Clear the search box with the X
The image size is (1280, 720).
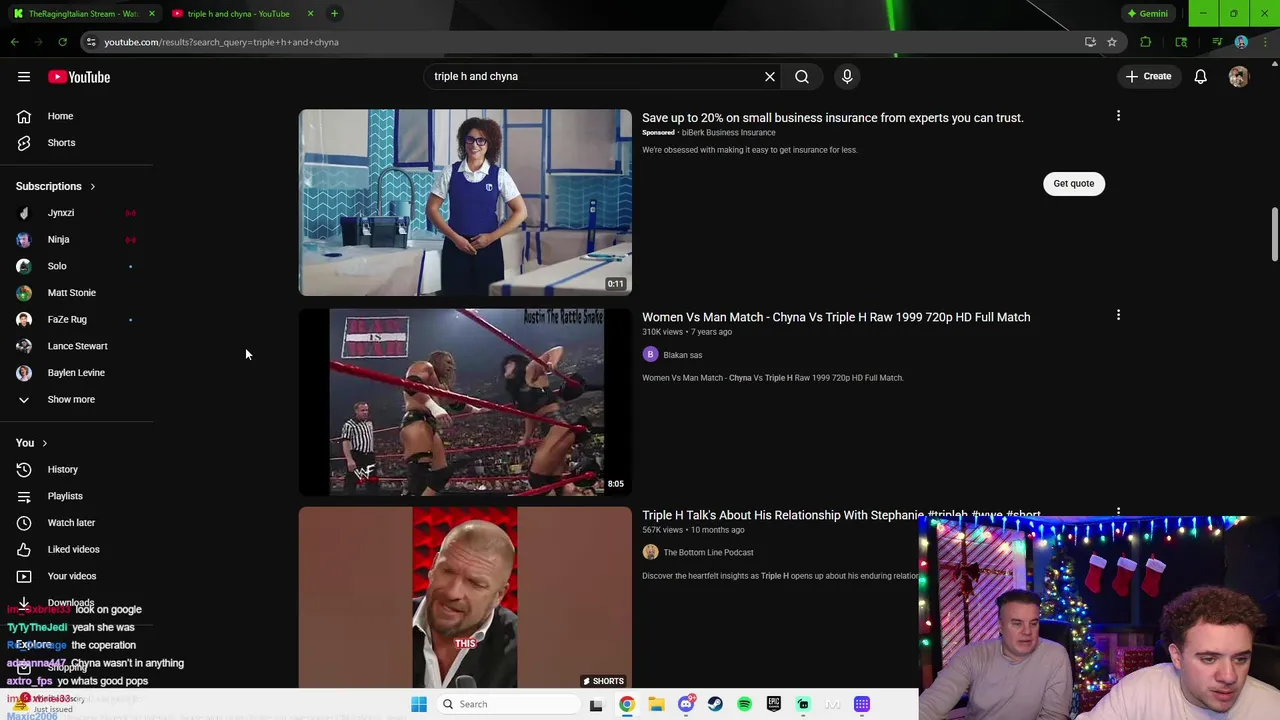770,76
